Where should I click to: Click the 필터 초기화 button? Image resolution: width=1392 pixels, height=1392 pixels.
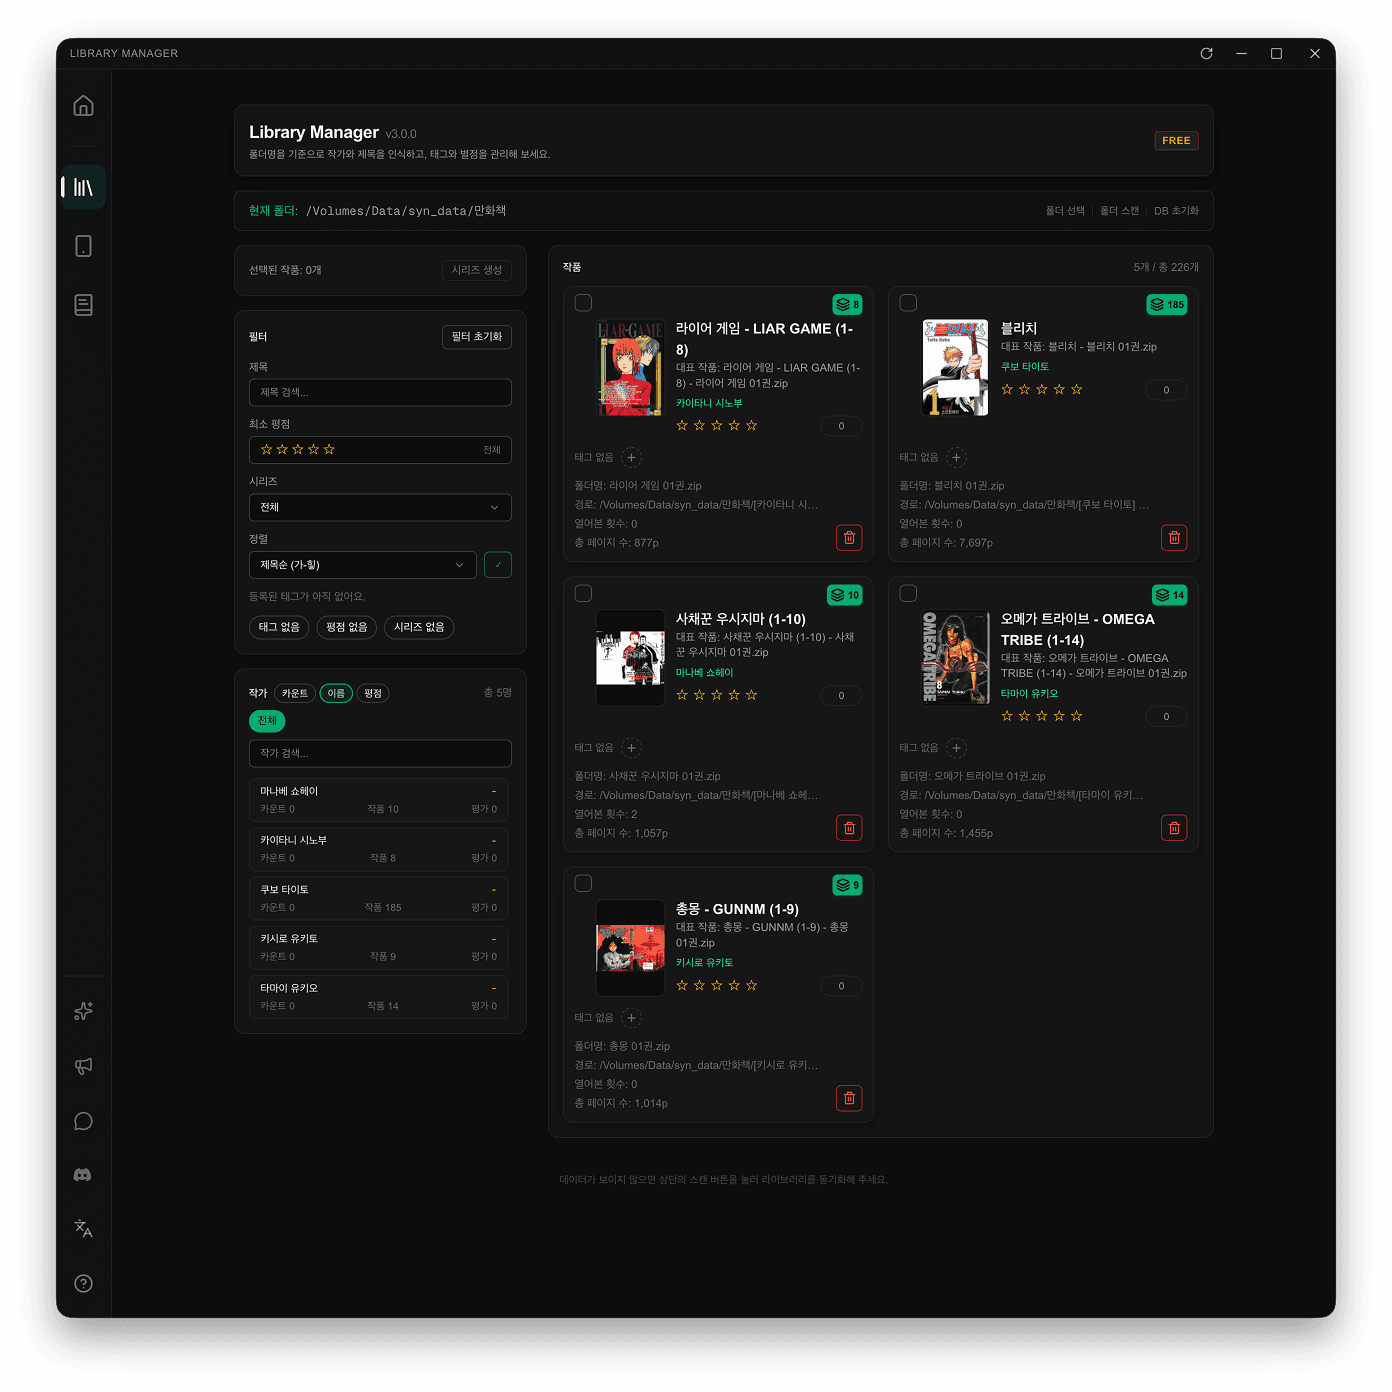pyautogui.click(x=476, y=337)
